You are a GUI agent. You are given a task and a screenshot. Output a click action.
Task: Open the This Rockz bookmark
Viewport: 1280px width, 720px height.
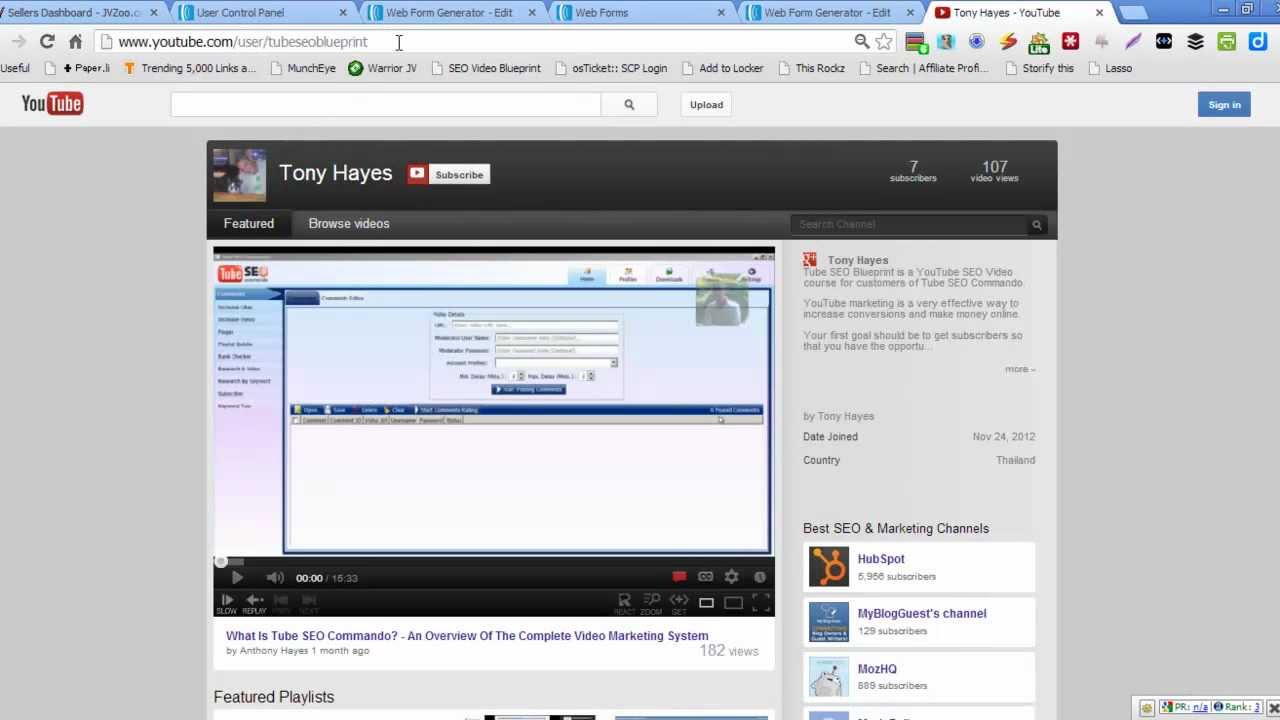(811, 68)
